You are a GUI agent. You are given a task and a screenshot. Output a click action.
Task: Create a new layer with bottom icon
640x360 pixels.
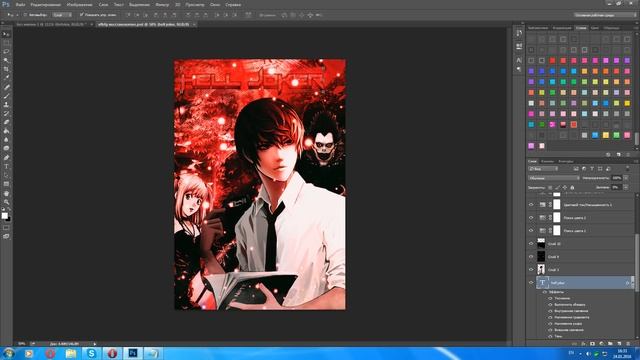(x=619, y=344)
